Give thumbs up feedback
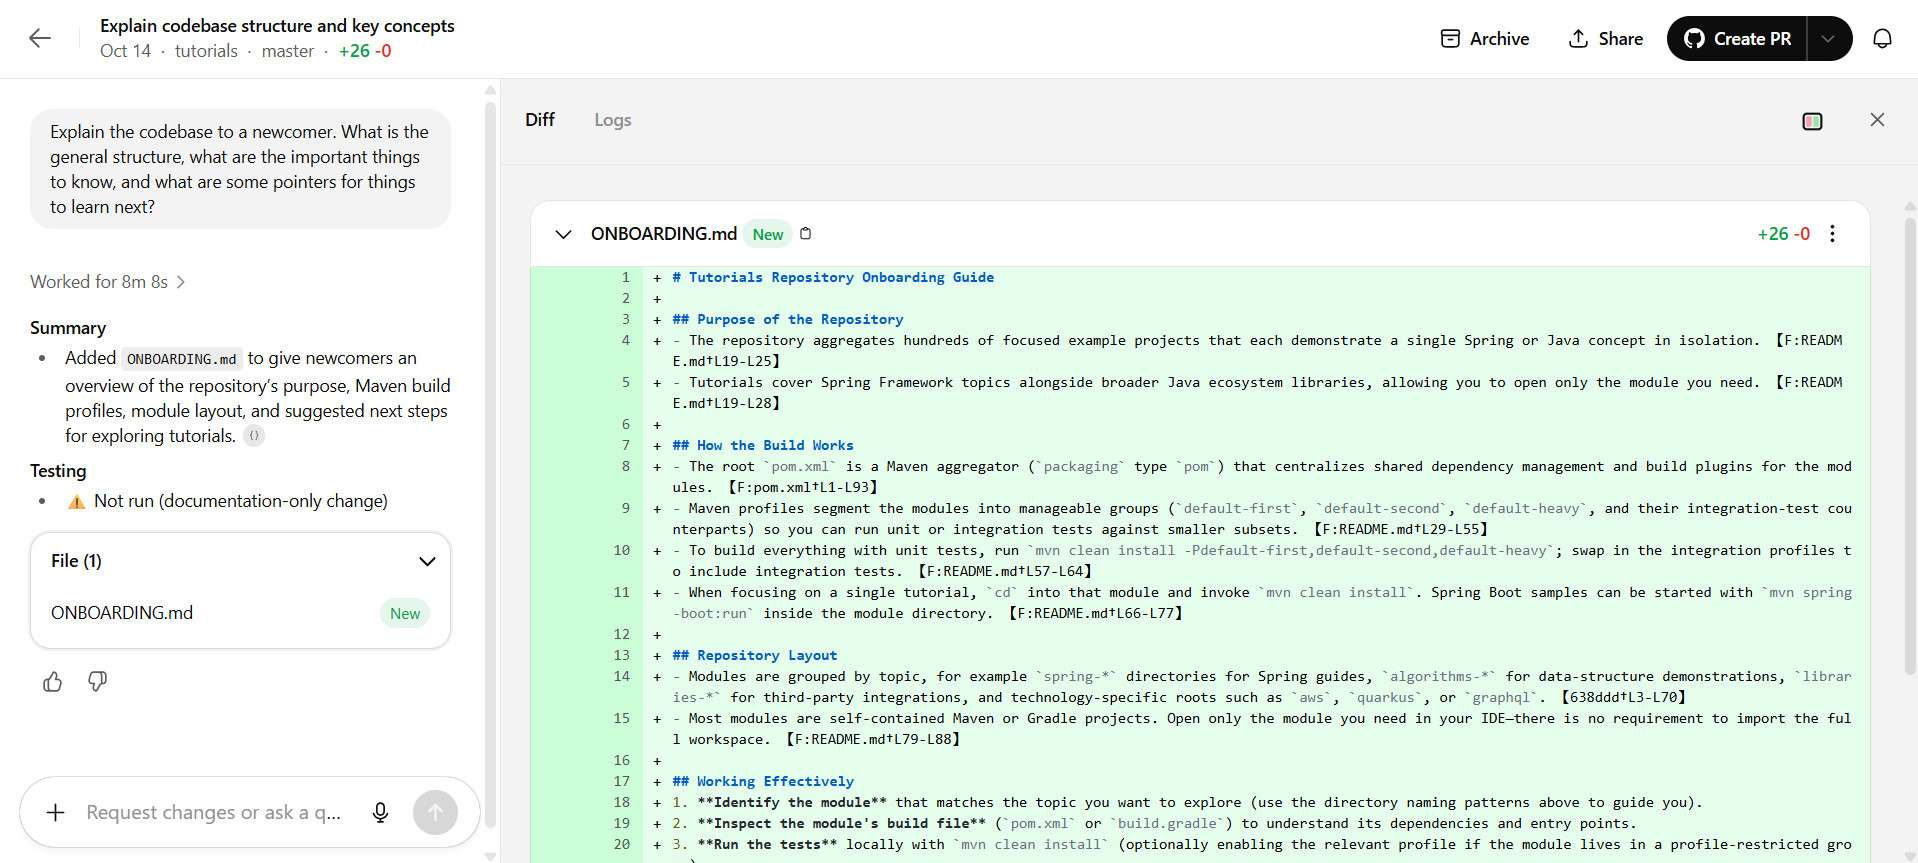 [53, 682]
